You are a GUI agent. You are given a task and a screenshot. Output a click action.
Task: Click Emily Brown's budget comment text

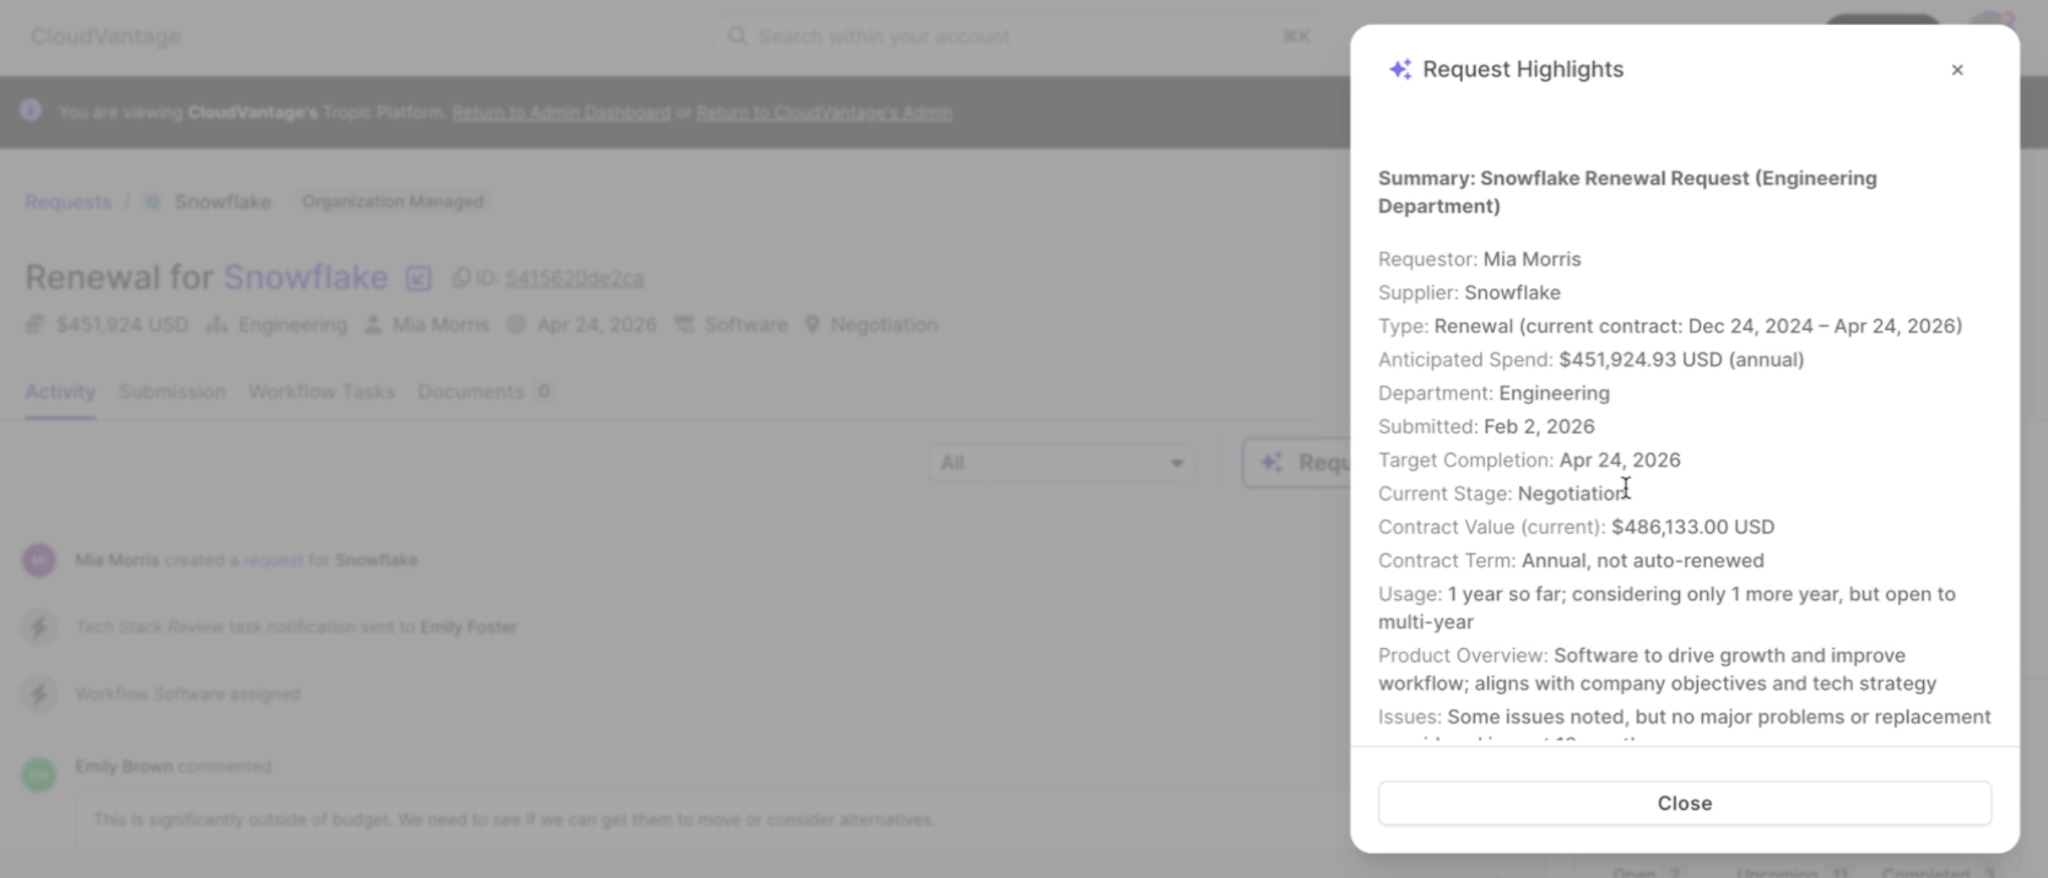pos(514,820)
